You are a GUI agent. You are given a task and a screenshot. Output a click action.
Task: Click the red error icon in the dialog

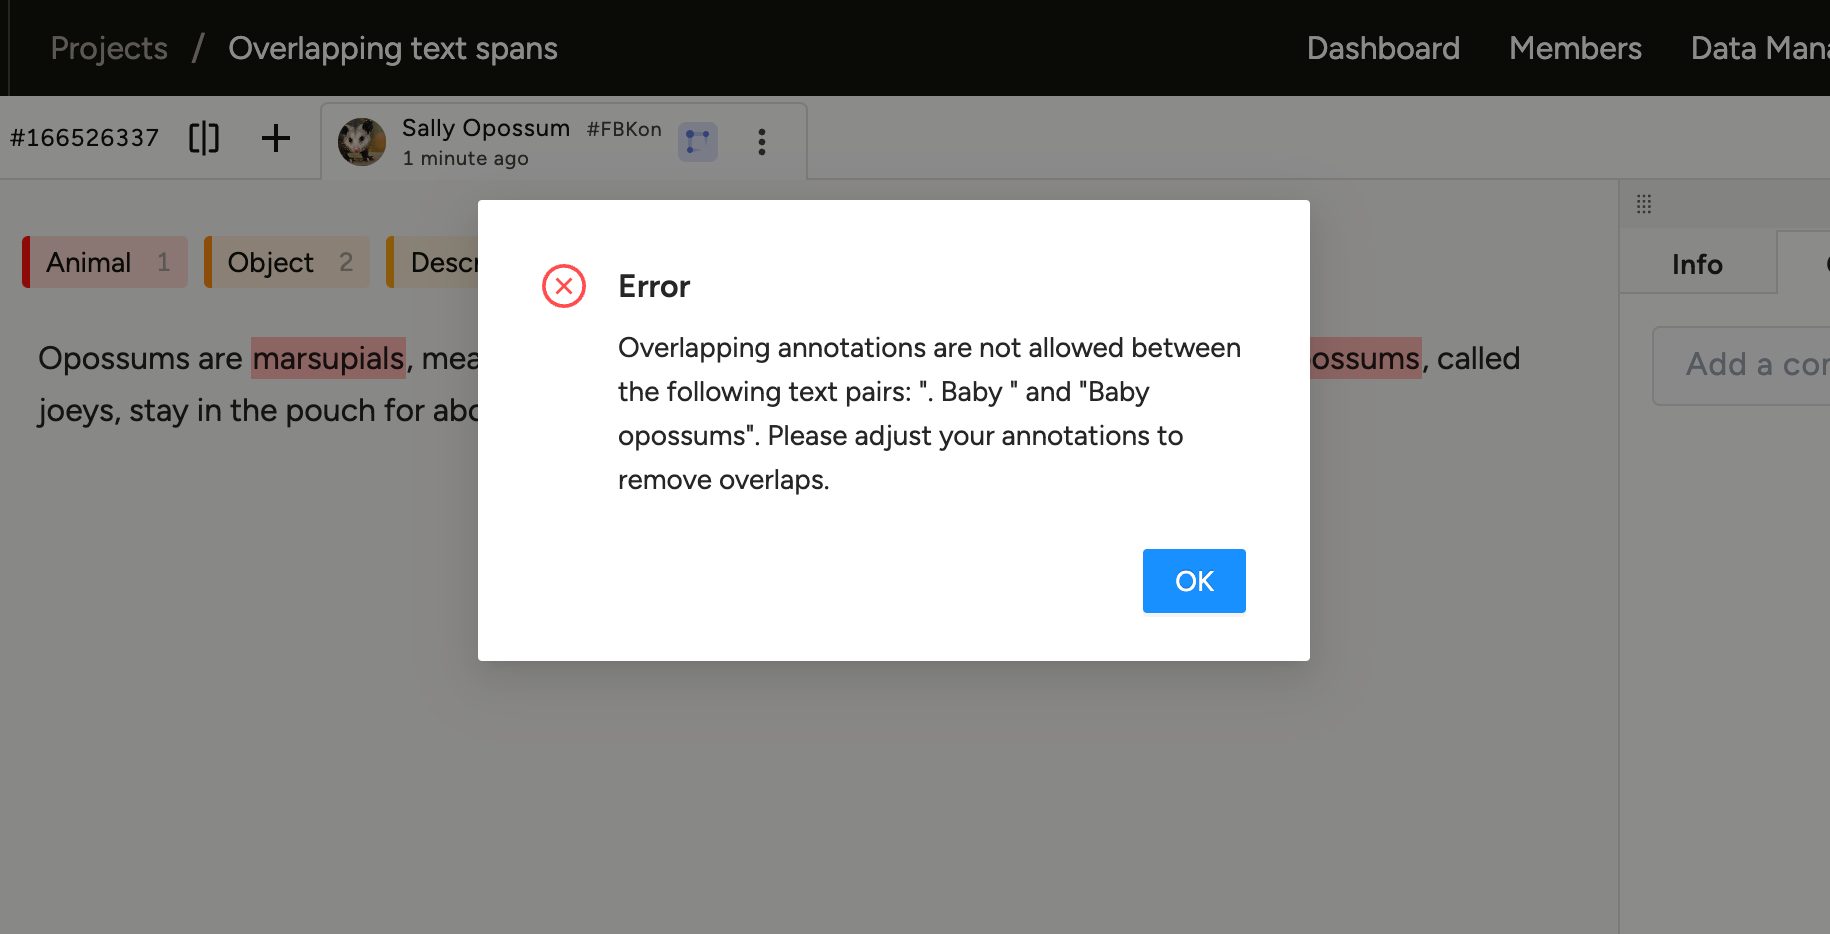[x=563, y=286]
